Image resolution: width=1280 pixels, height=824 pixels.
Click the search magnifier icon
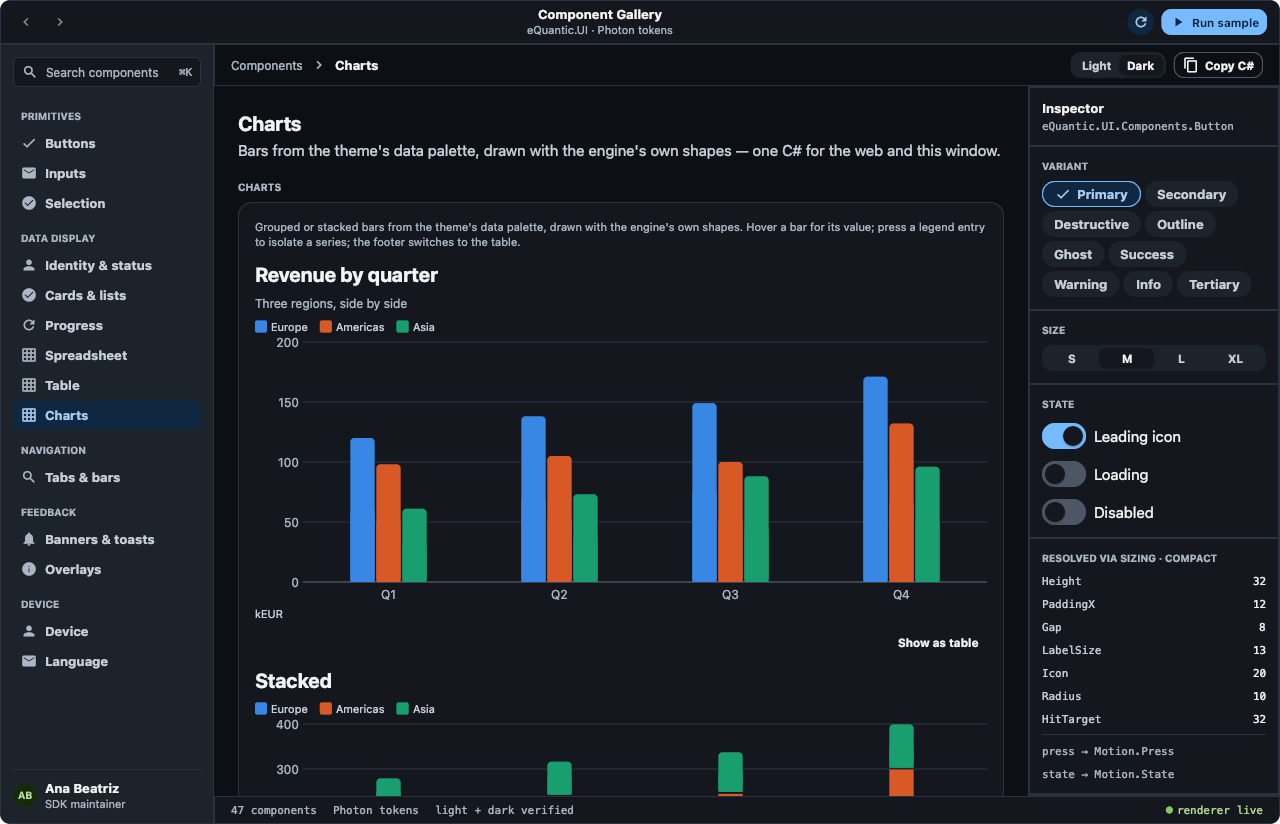pos(30,72)
